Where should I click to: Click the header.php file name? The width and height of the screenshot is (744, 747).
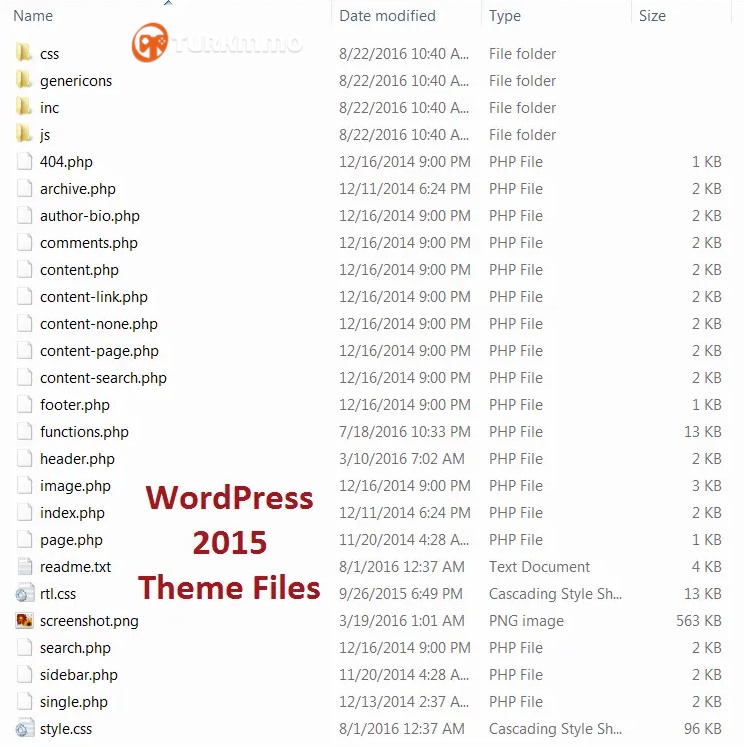click(x=77, y=459)
